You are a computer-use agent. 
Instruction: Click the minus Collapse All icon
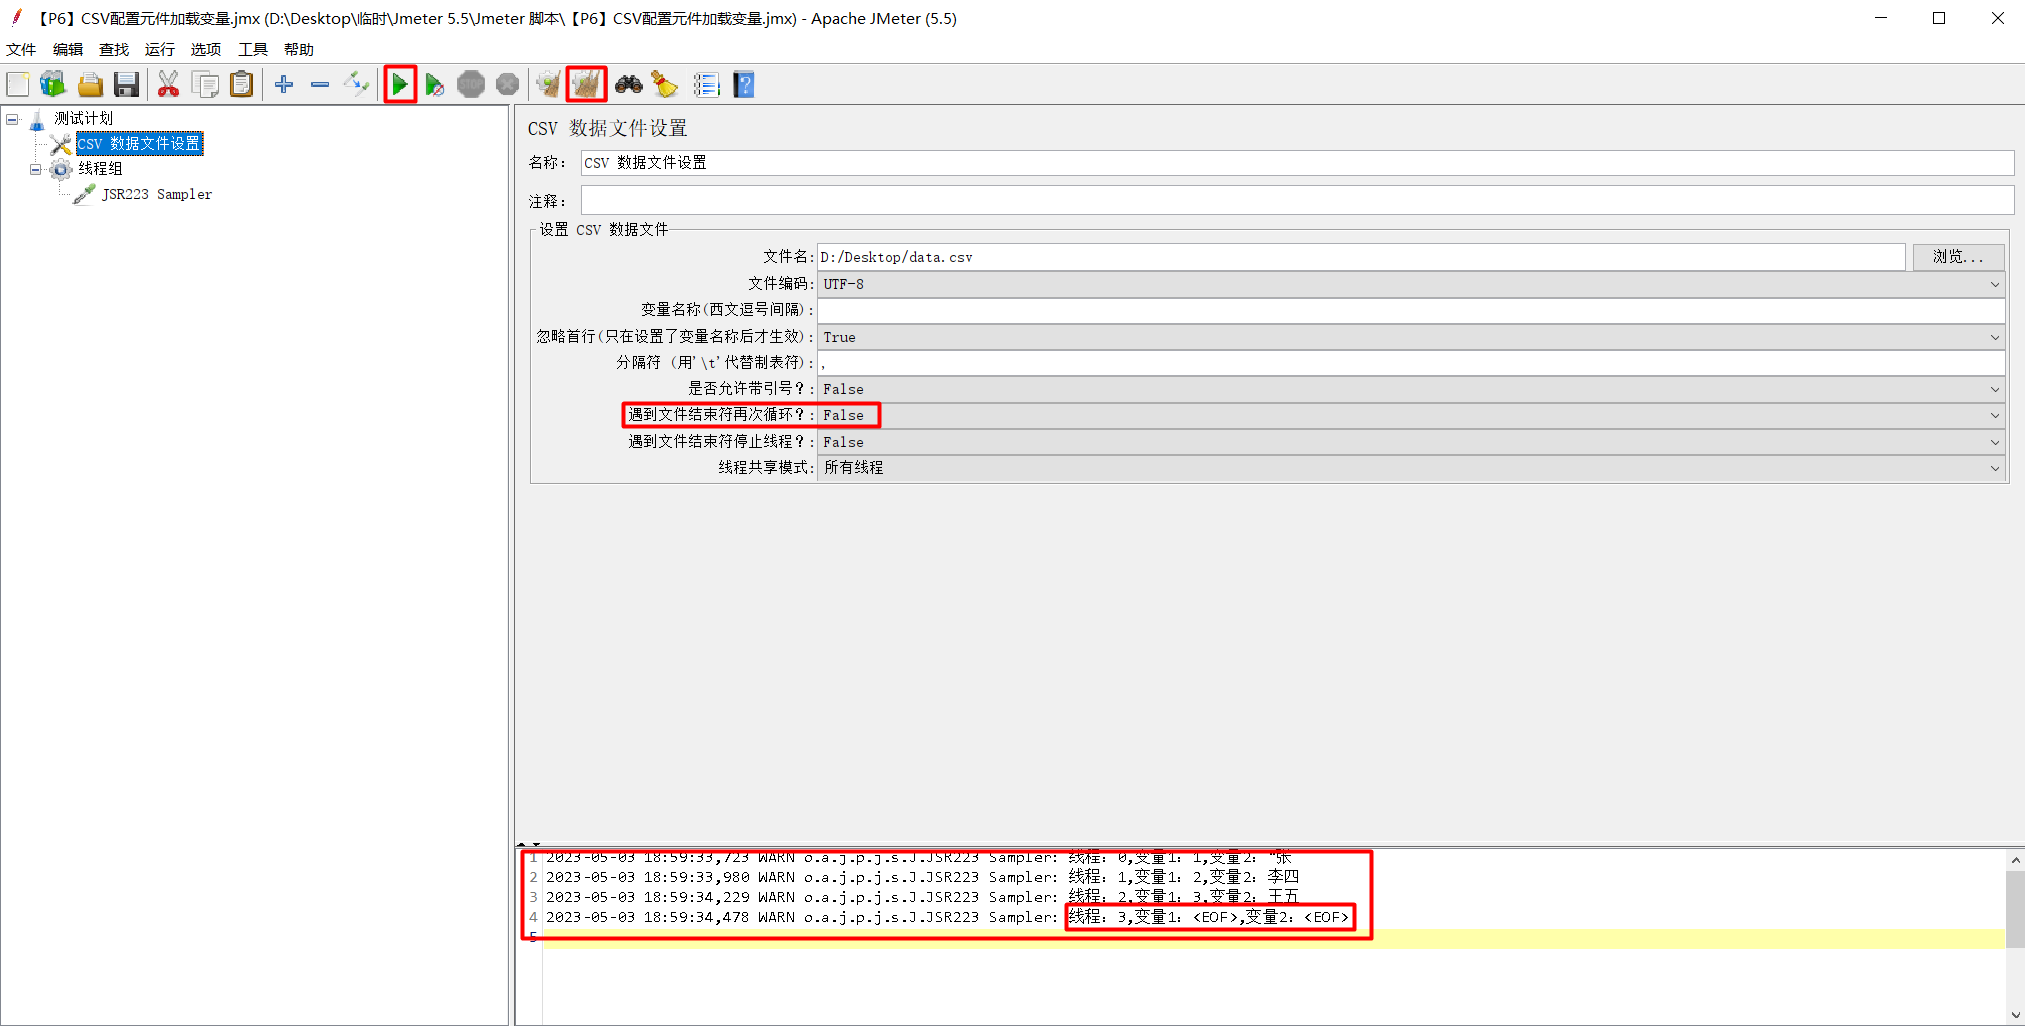click(x=320, y=85)
